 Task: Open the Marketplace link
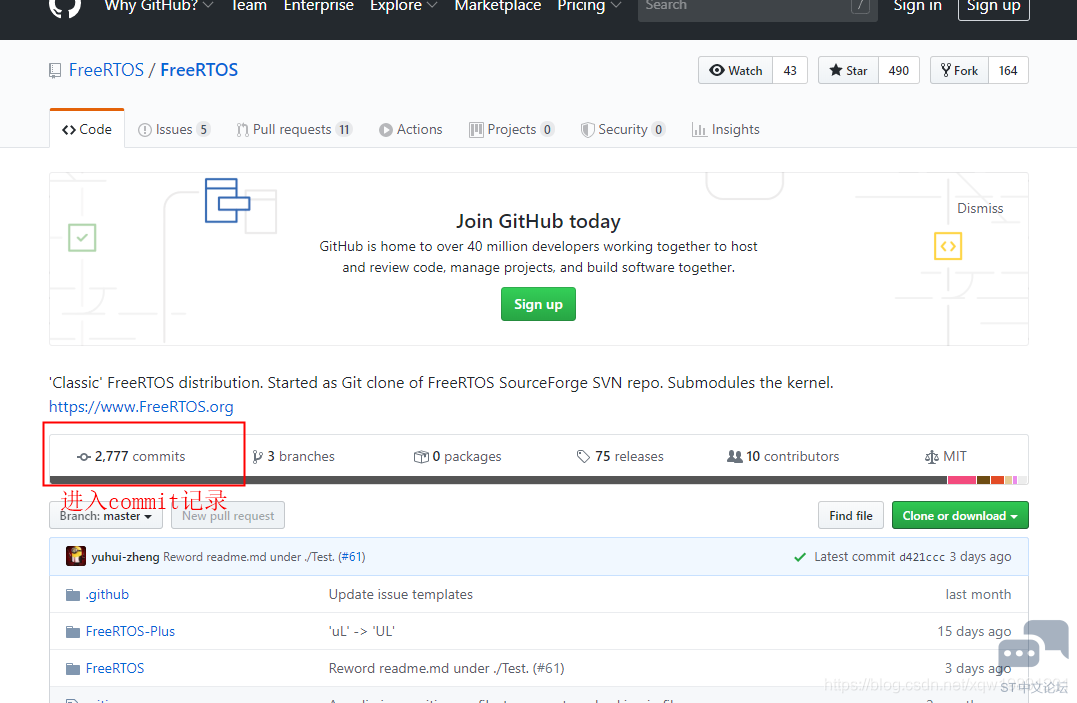(497, 5)
